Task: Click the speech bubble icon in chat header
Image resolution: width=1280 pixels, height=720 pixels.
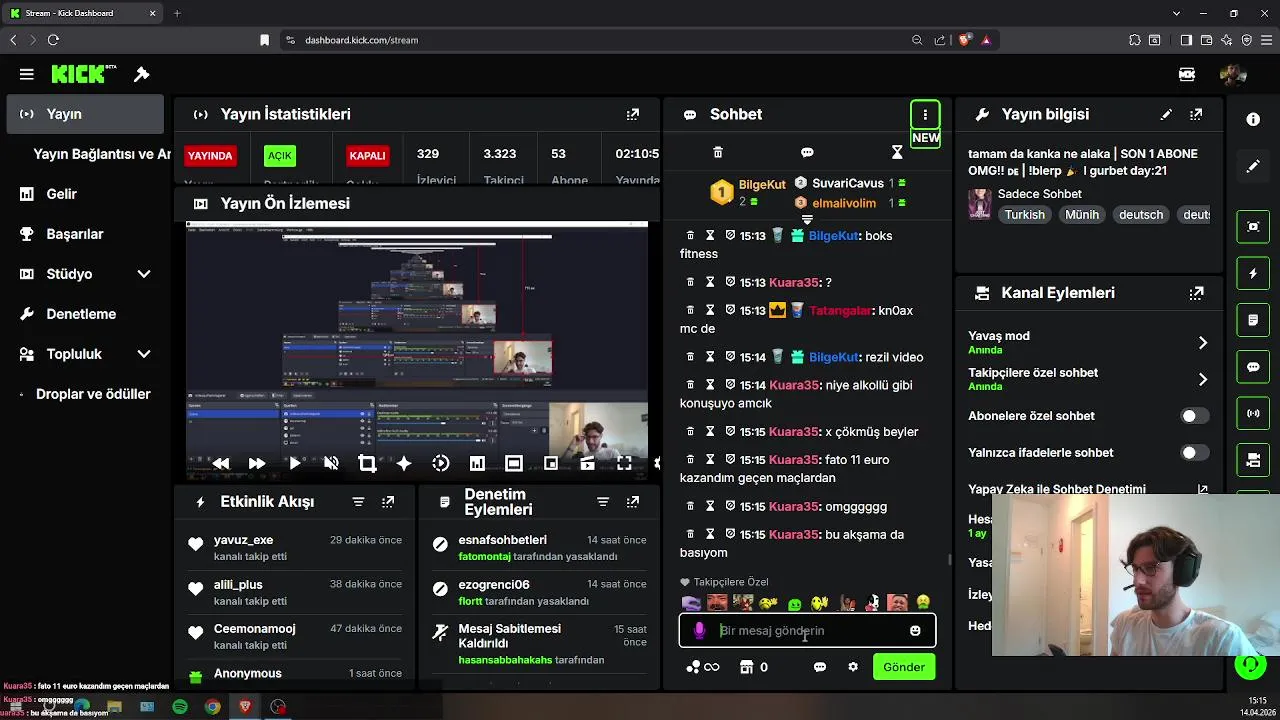Action: point(807,152)
